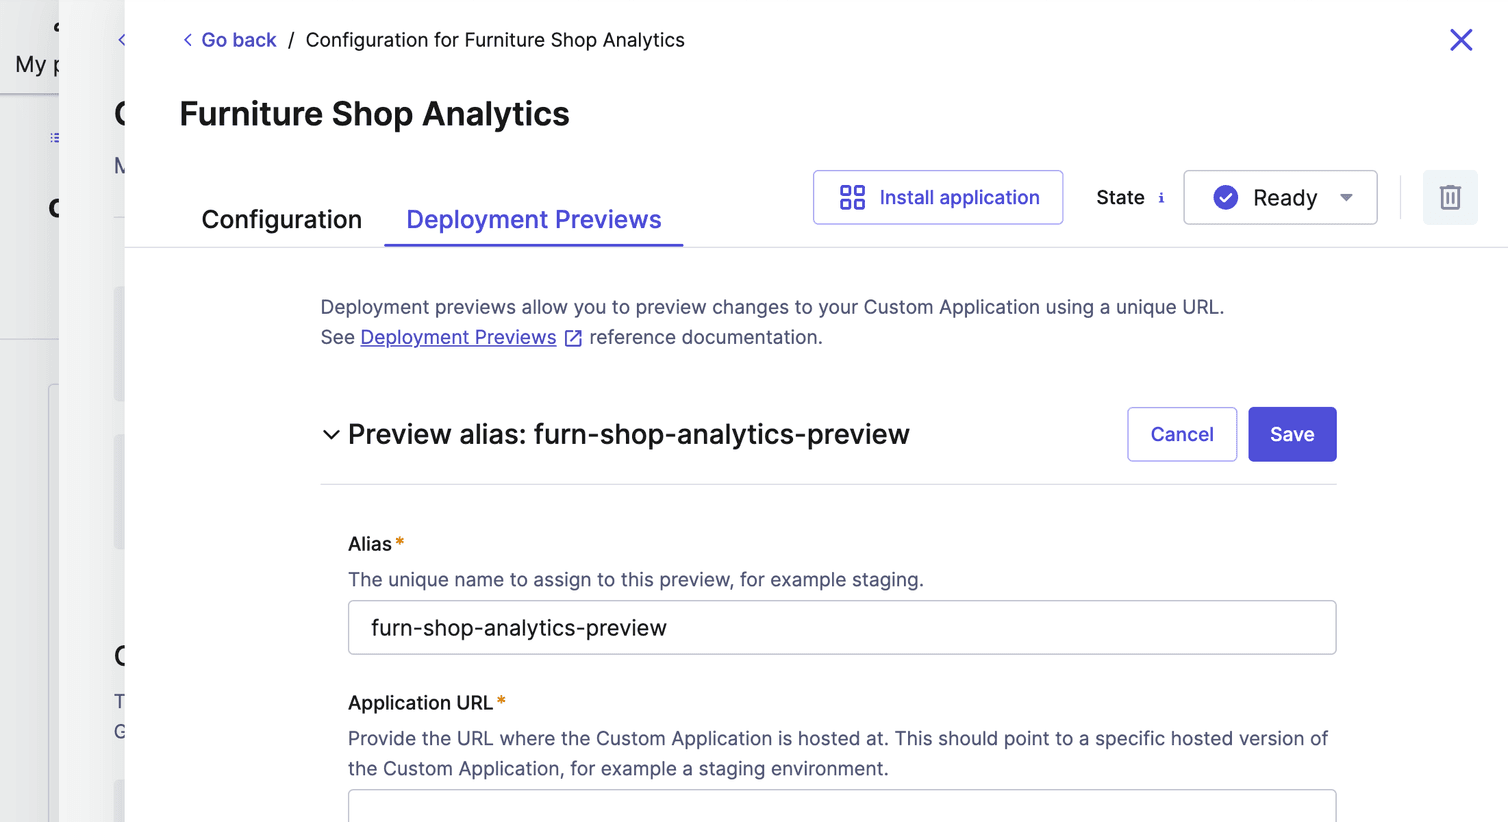
Task: Click the trash icon to delete the application
Action: (x=1450, y=197)
